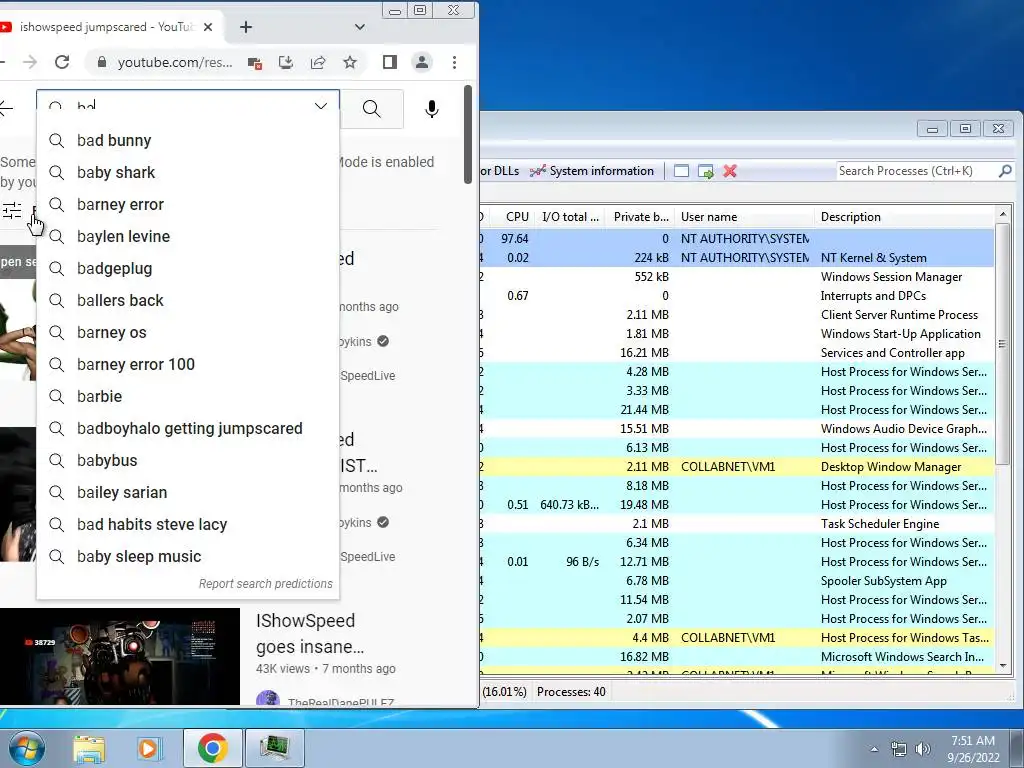Open Chrome three-dot menu

point(455,62)
